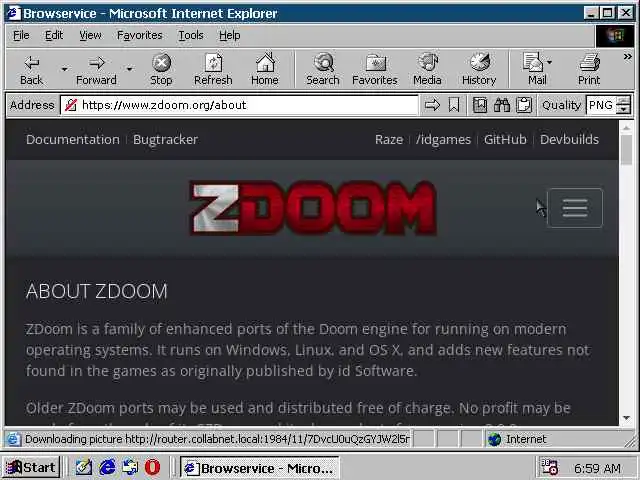Click the Windows logo throbber icon
The height and width of the screenshot is (480, 640).
point(615,36)
